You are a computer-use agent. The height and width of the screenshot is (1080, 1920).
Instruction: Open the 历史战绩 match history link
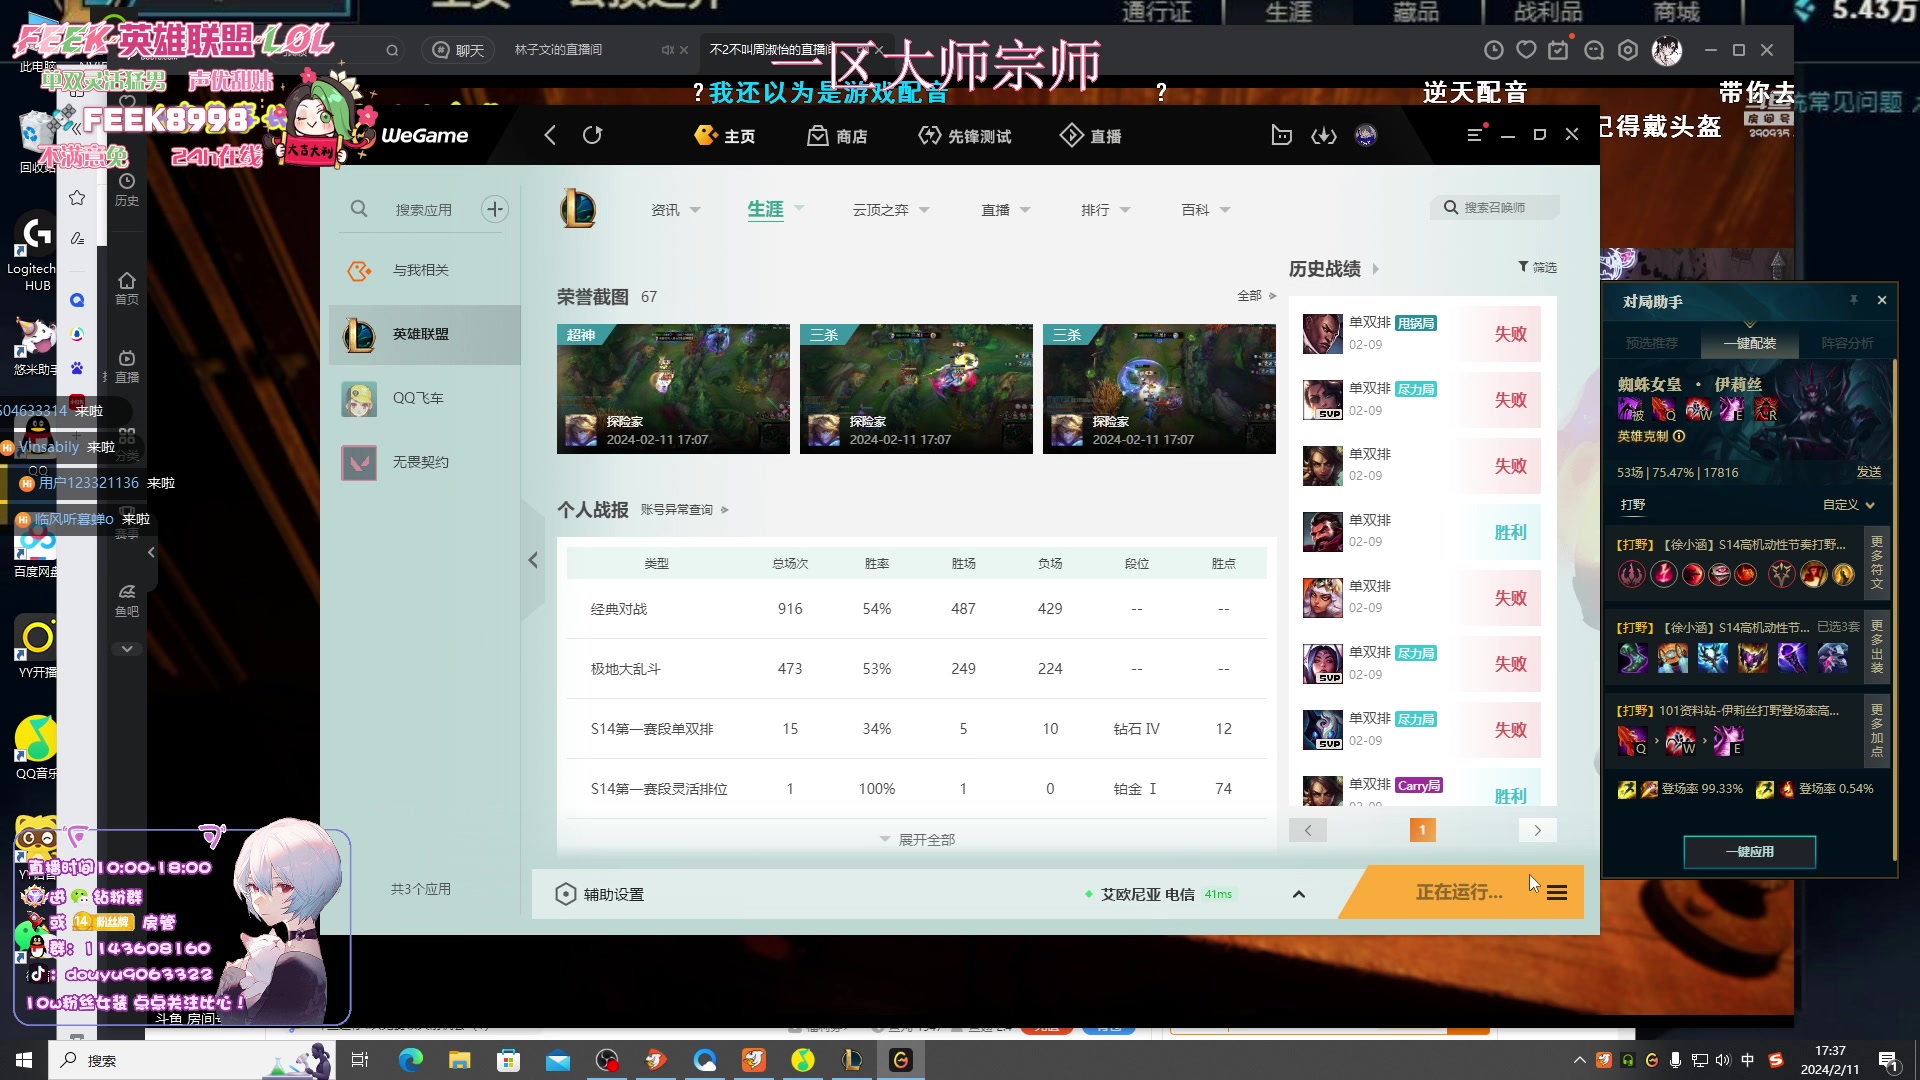click(x=1334, y=269)
